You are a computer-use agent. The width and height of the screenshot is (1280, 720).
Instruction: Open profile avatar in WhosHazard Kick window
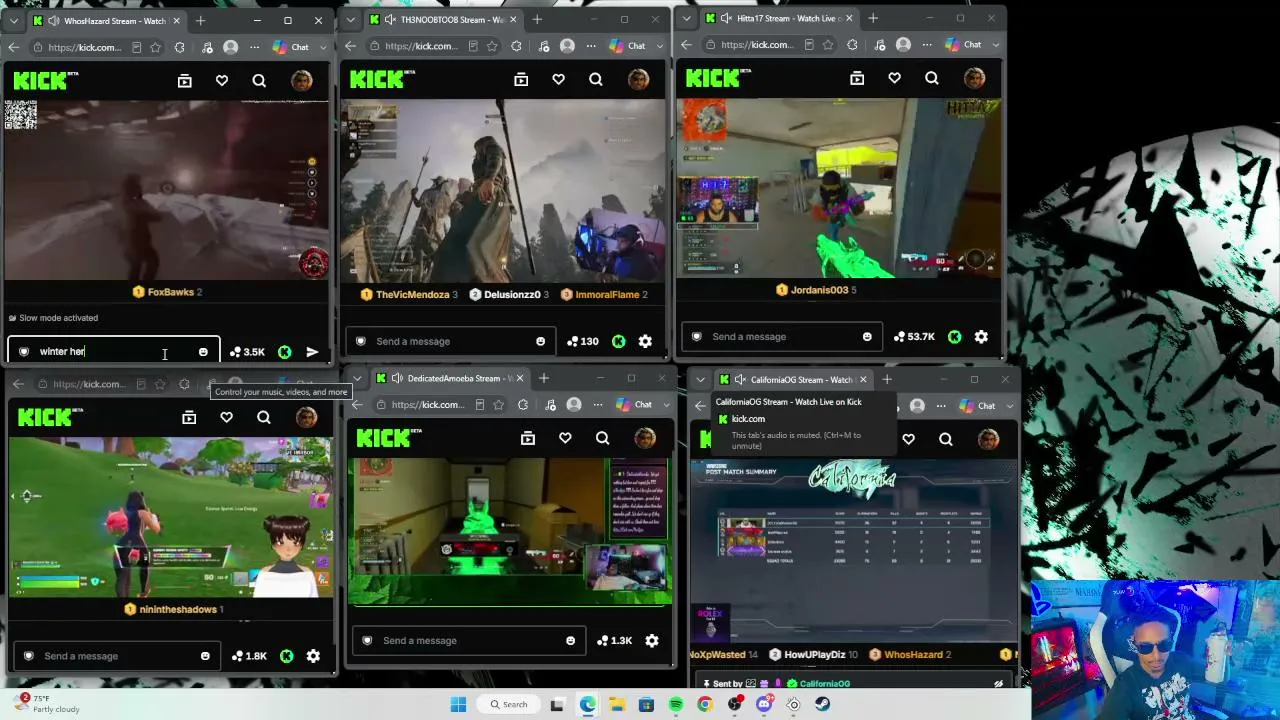[x=301, y=81]
